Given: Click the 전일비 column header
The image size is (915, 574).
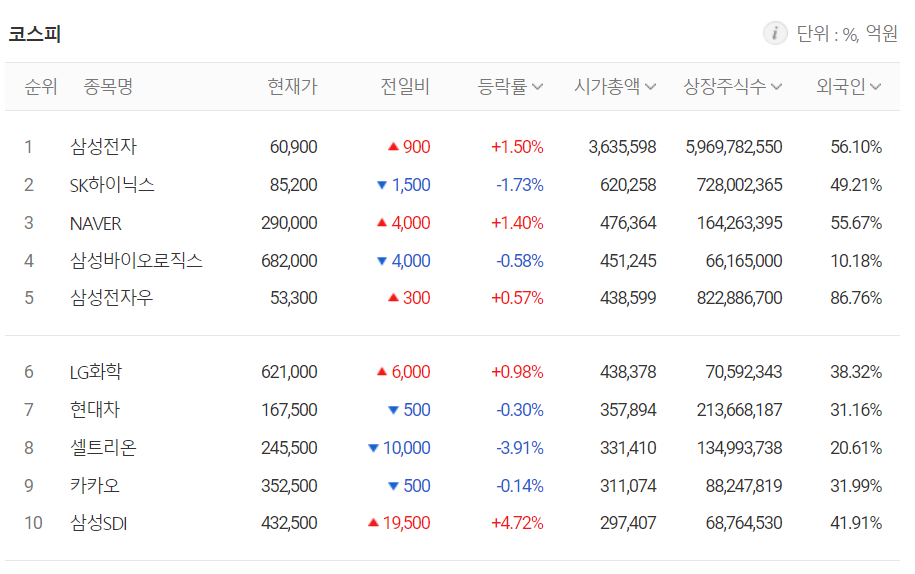Looking at the screenshot, I should point(405,86).
